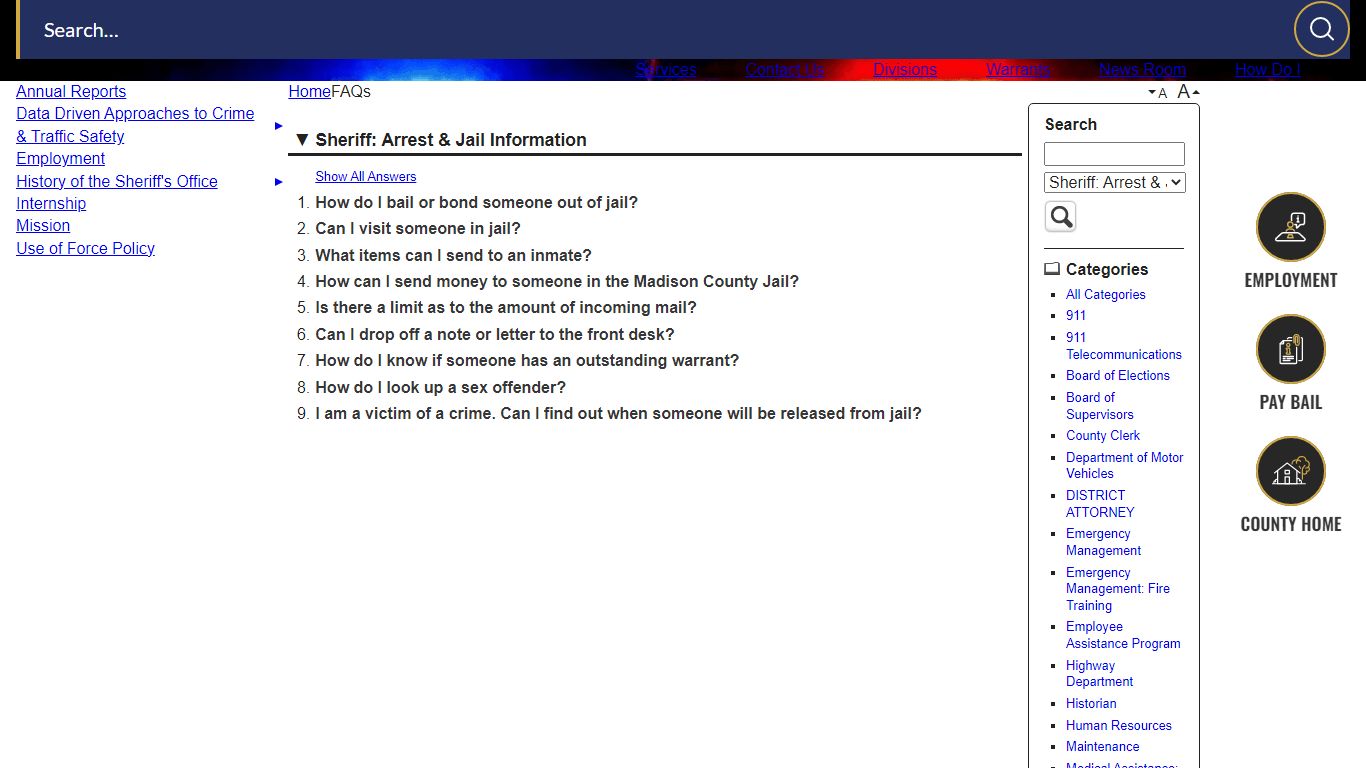Open the Home breadcrumb link
Image resolution: width=1366 pixels, height=768 pixels.
tap(309, 92)
